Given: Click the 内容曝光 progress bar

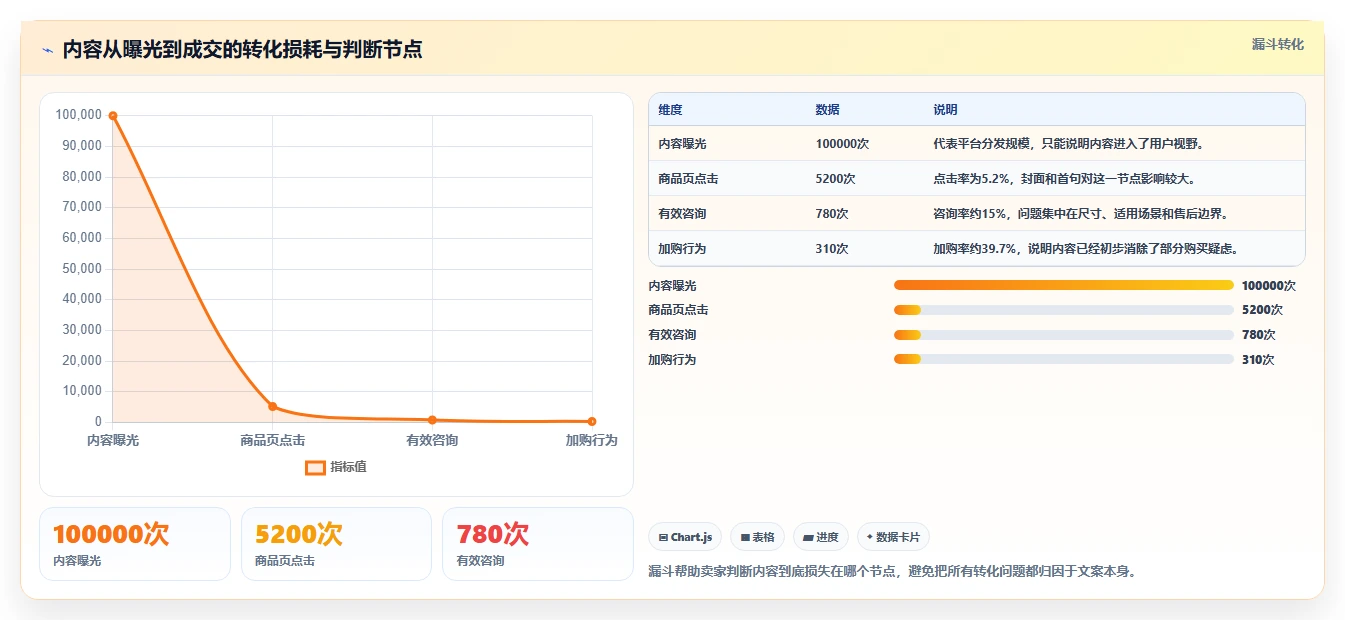Looking at the screenshot, I should [x=1064, y=285].
